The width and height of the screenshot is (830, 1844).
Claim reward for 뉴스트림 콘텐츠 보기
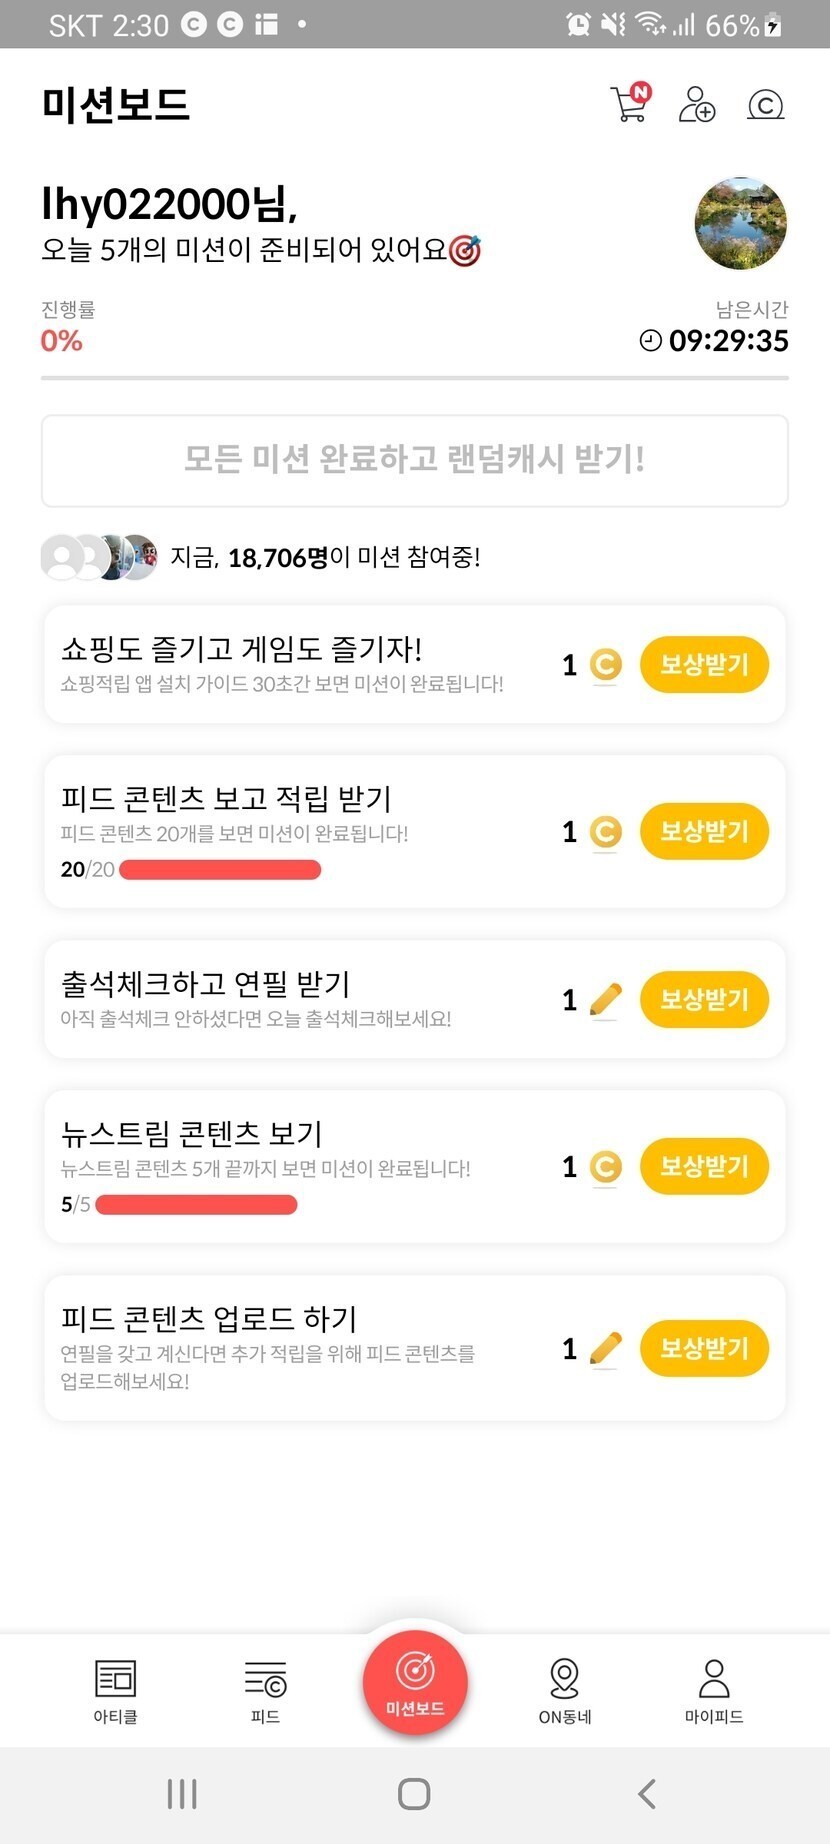[x=704, y=1166]
